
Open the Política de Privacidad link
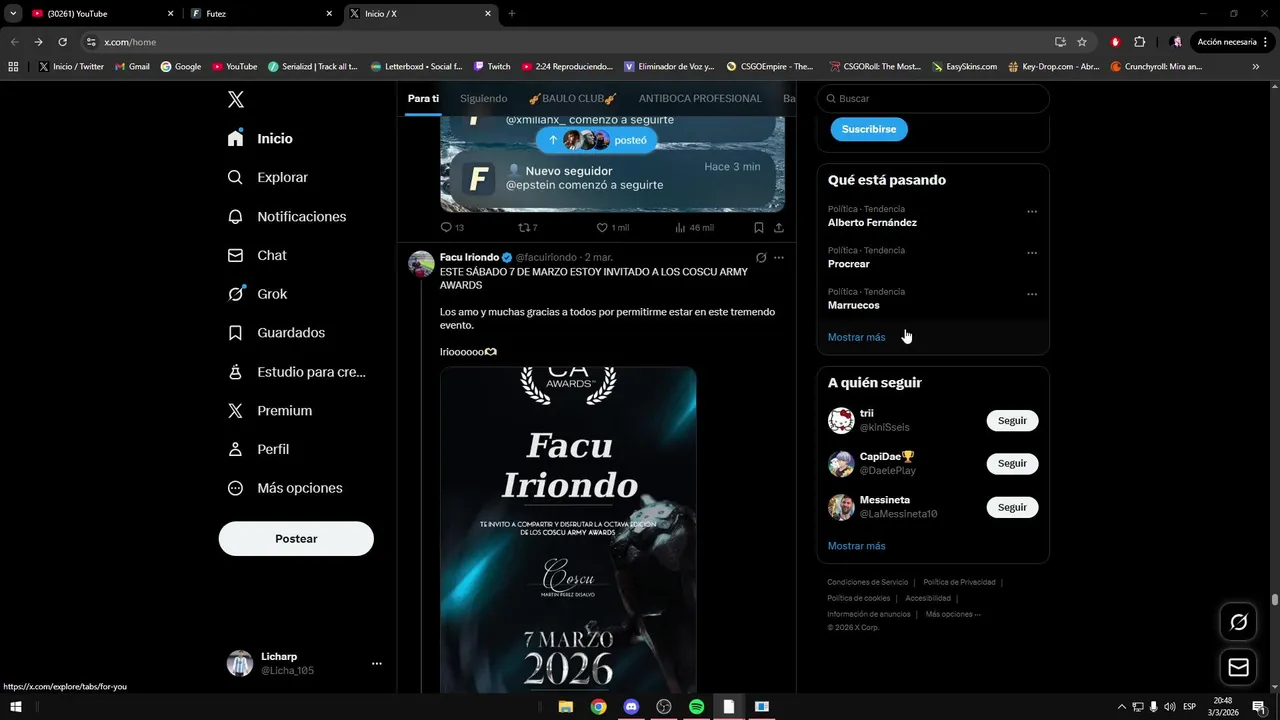959,582
